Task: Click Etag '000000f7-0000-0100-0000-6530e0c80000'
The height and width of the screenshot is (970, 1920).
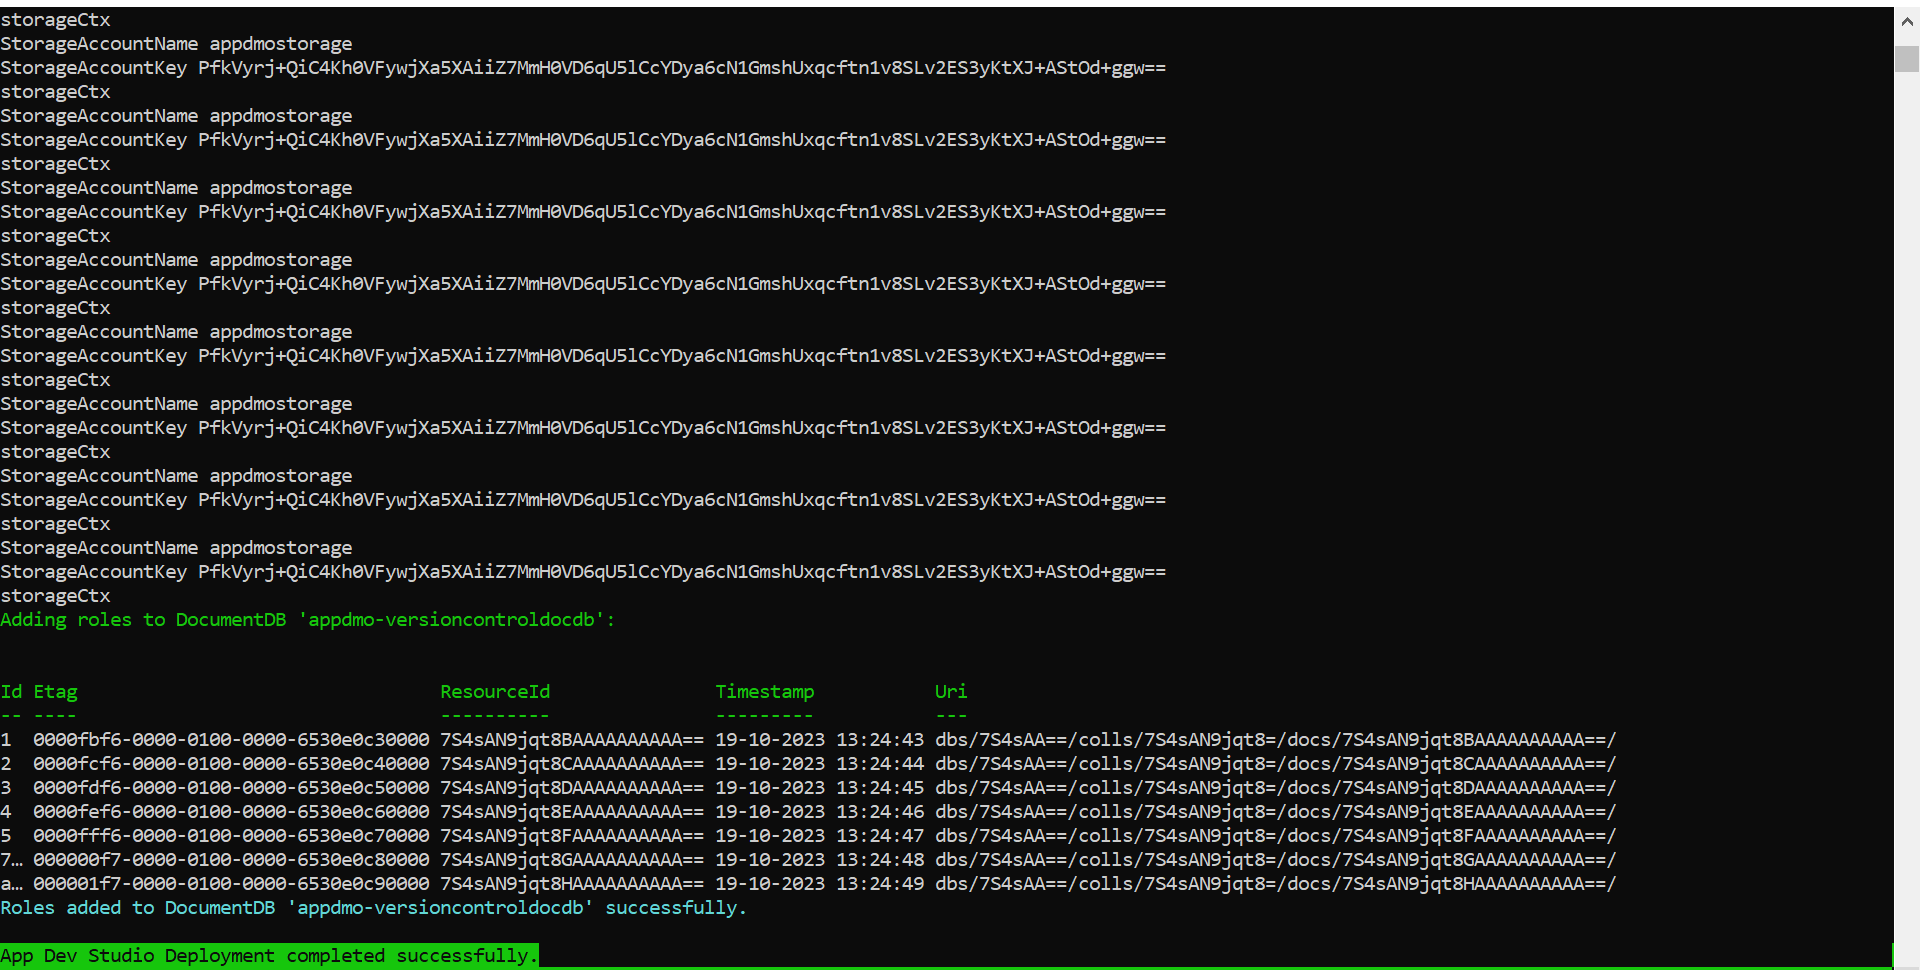Action: (x=231, y=860)
